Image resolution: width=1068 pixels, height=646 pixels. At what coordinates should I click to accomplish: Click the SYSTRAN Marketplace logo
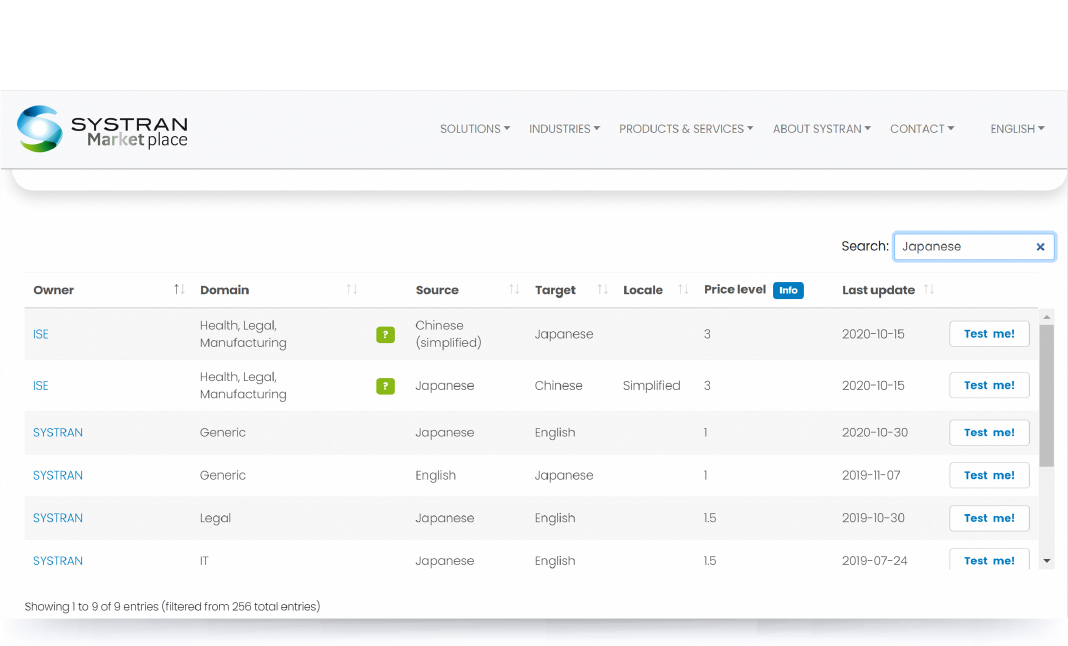(x=102, y=129)
